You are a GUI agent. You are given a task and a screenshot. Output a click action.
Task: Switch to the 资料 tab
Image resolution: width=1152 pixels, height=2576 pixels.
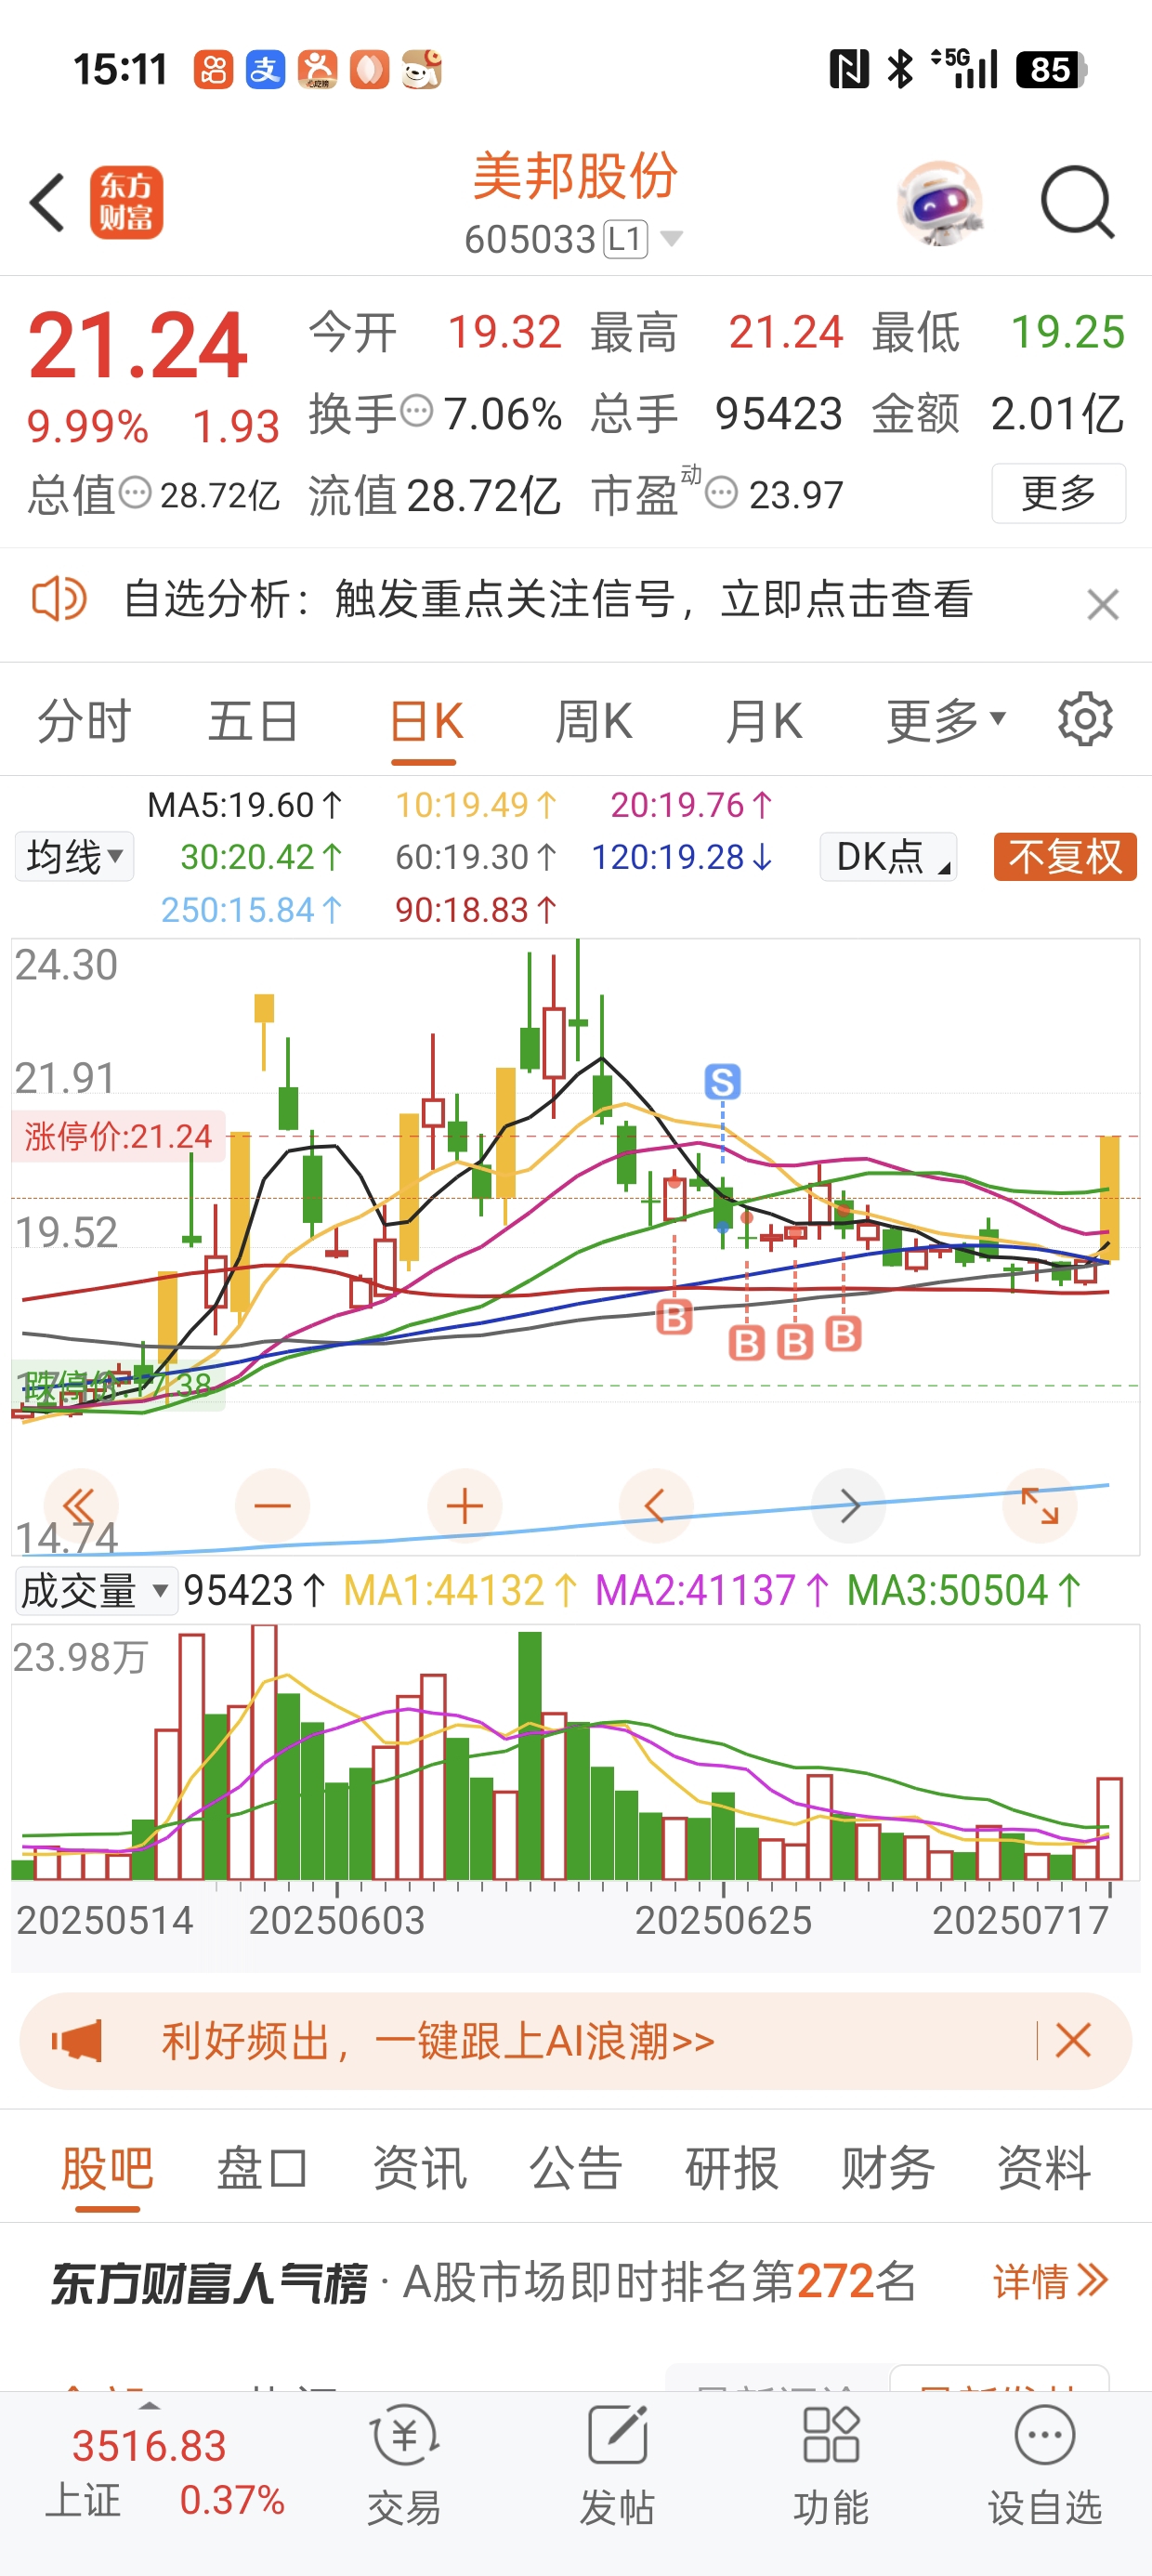(x=1043, y=2169)
